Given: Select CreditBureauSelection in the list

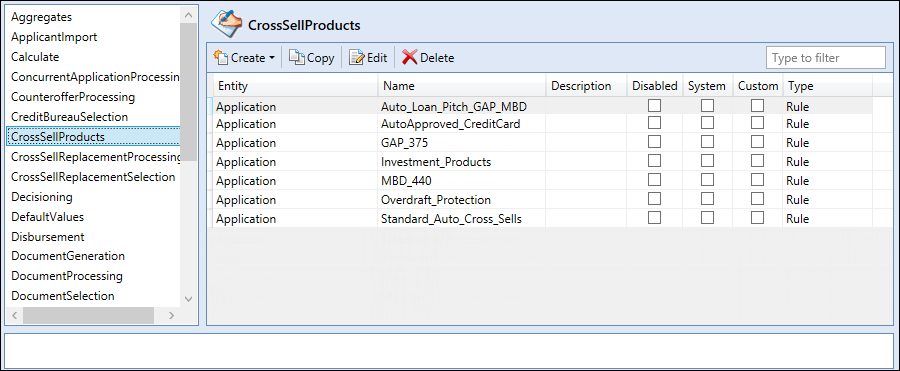Looking at the screenshot, I should [69, 117].
